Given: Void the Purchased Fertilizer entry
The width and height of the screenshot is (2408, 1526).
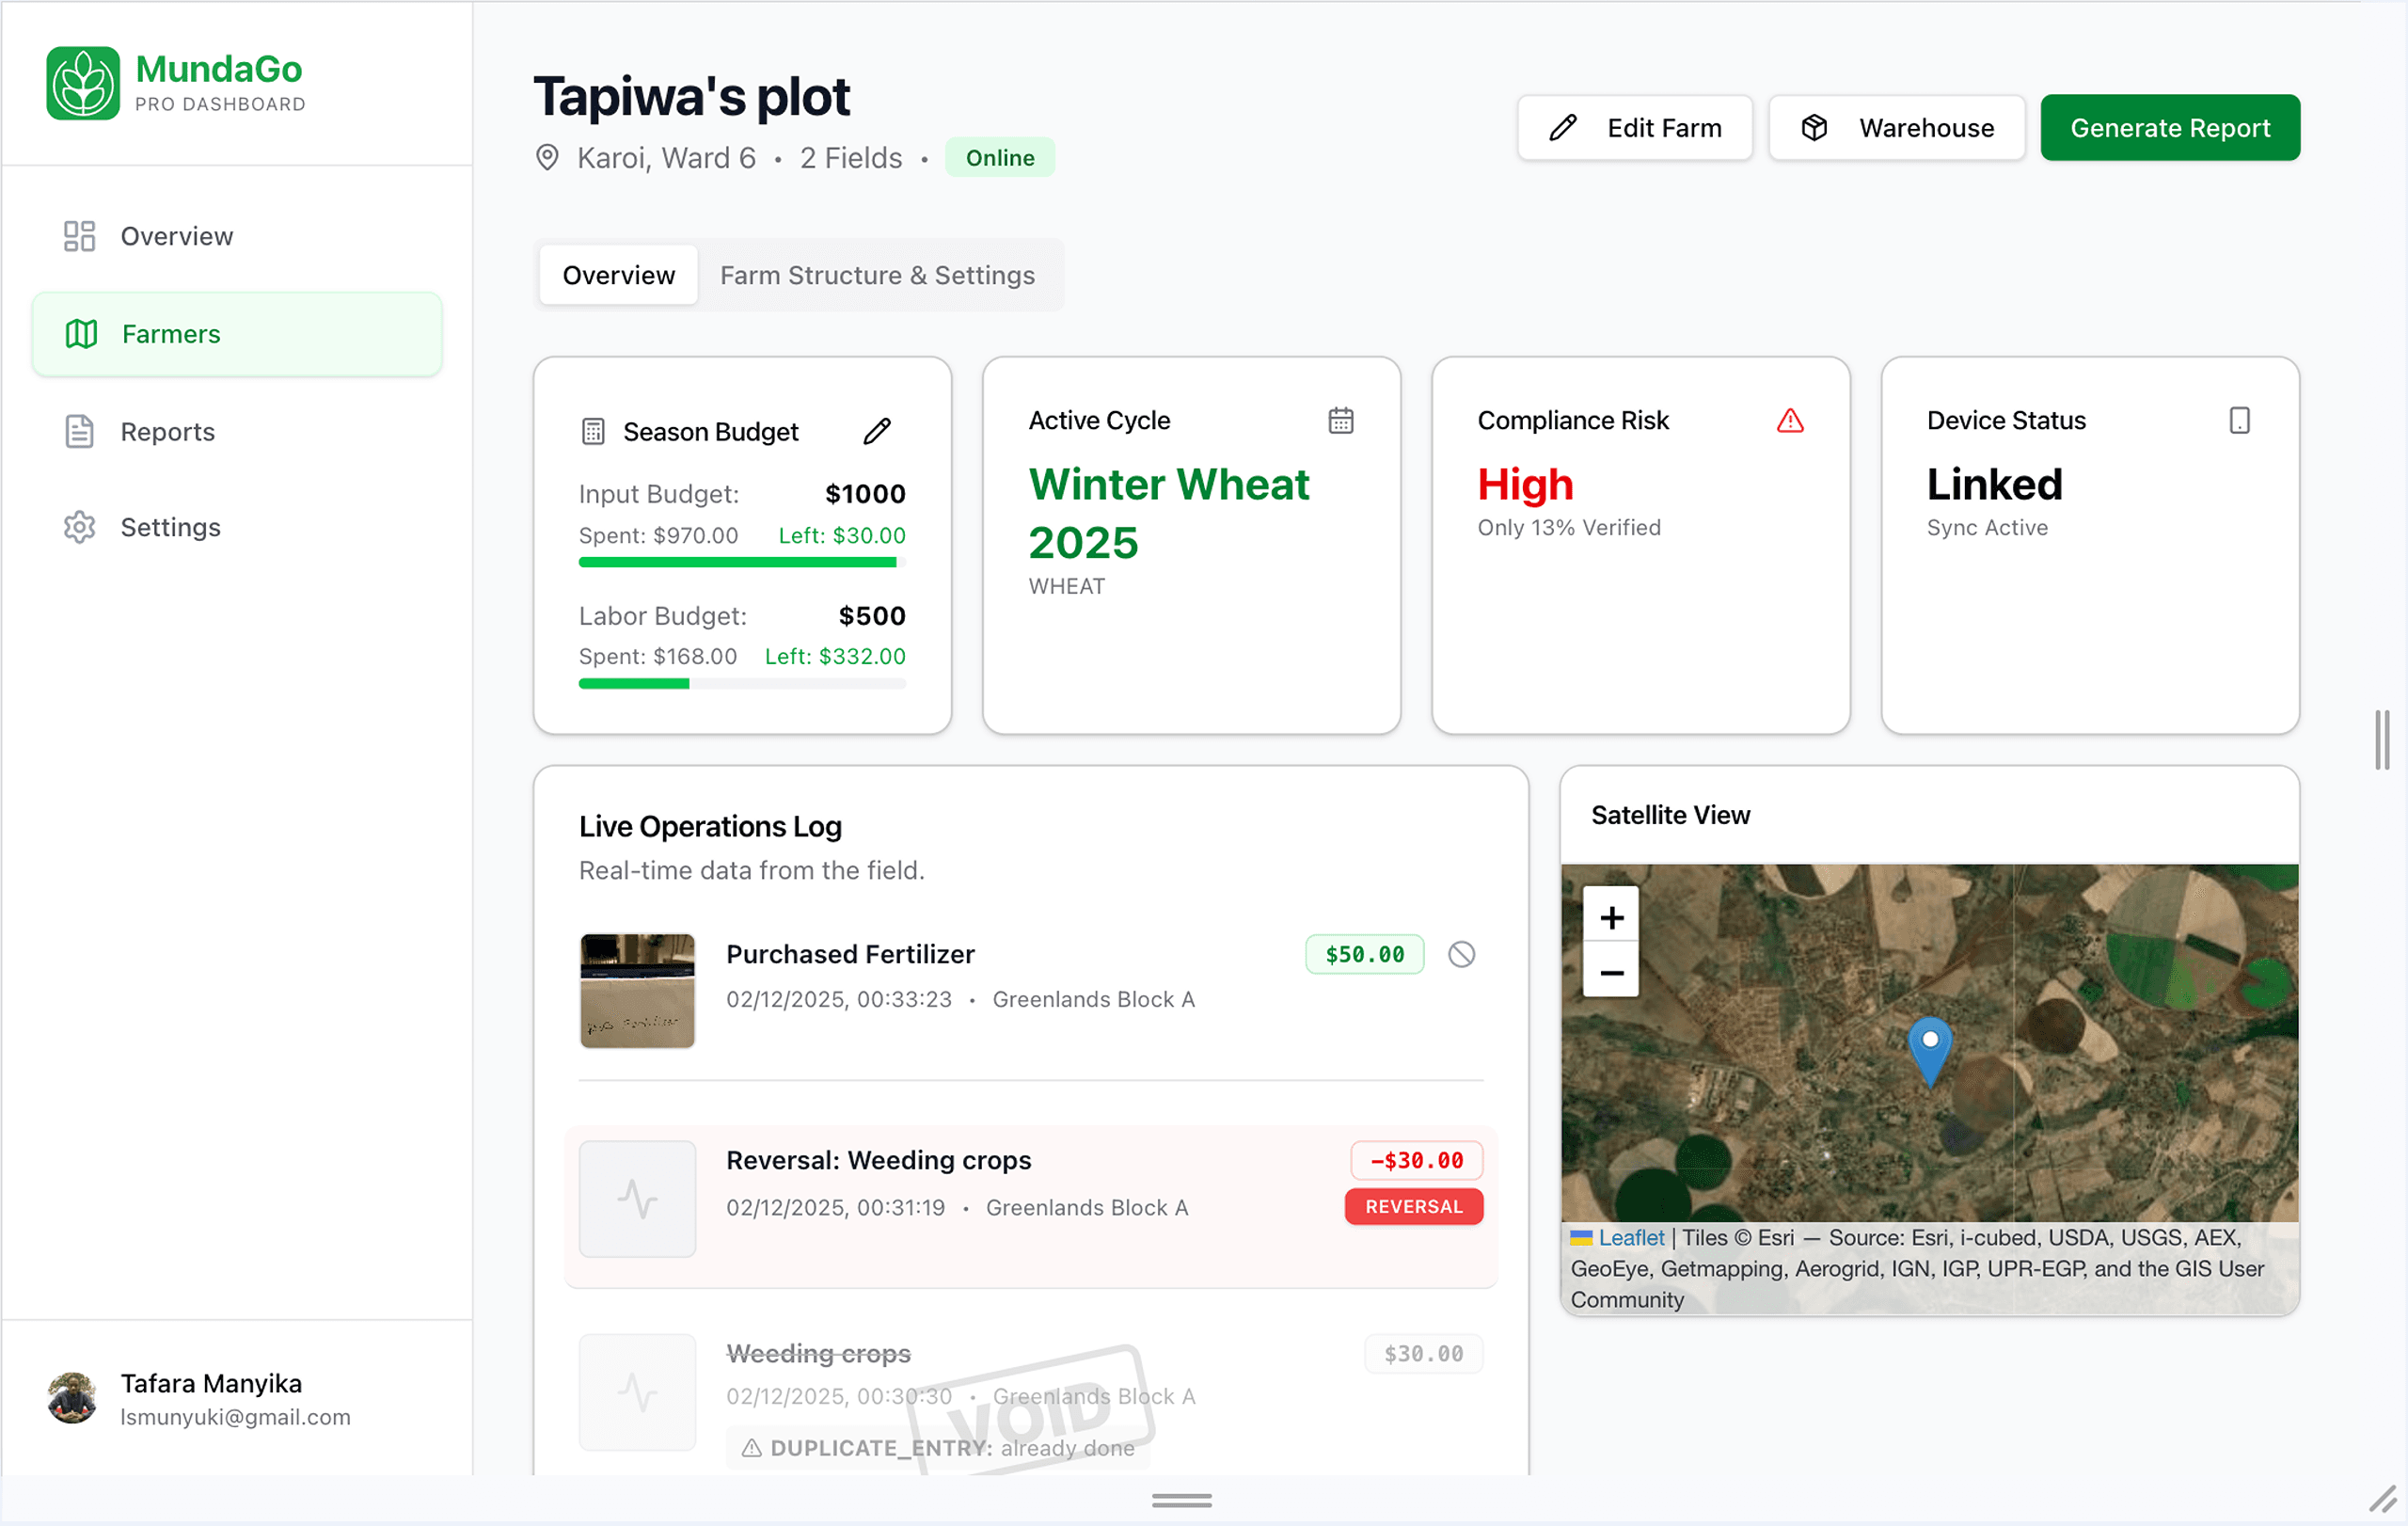Looking at the screenshot, I should (1461, 954).
